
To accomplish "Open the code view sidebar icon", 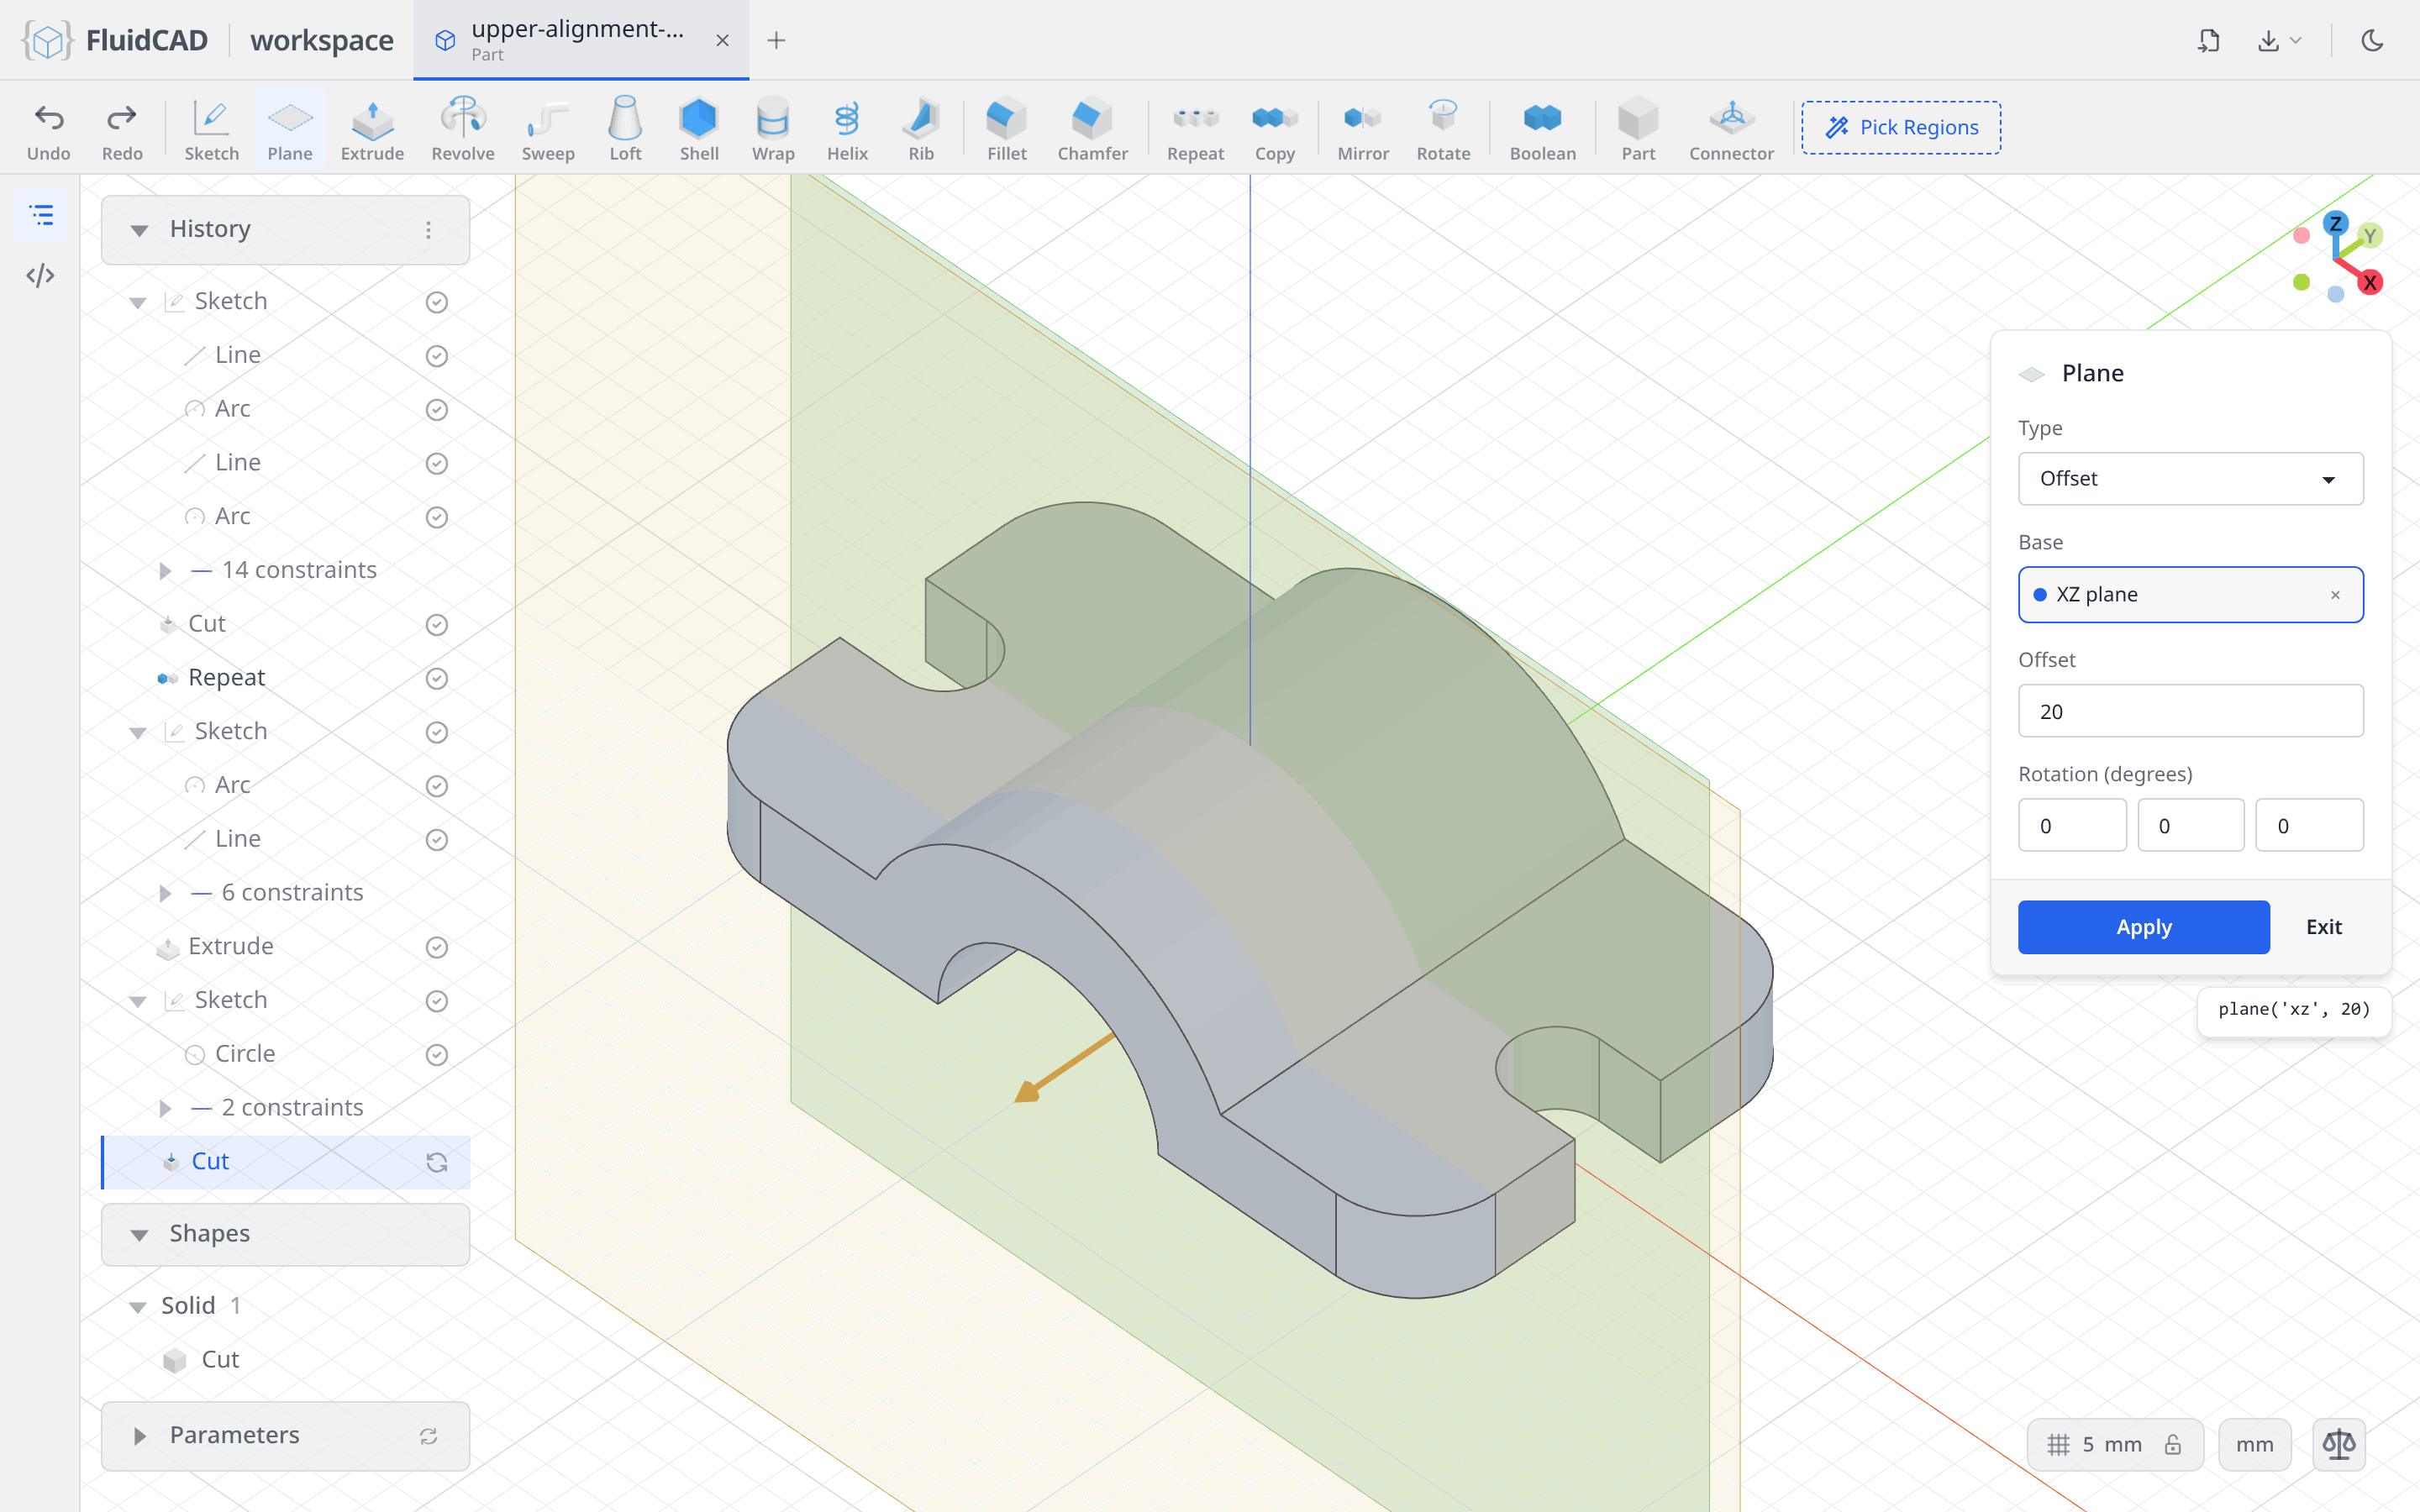I will pyautogui.click(x=41, y=276).
